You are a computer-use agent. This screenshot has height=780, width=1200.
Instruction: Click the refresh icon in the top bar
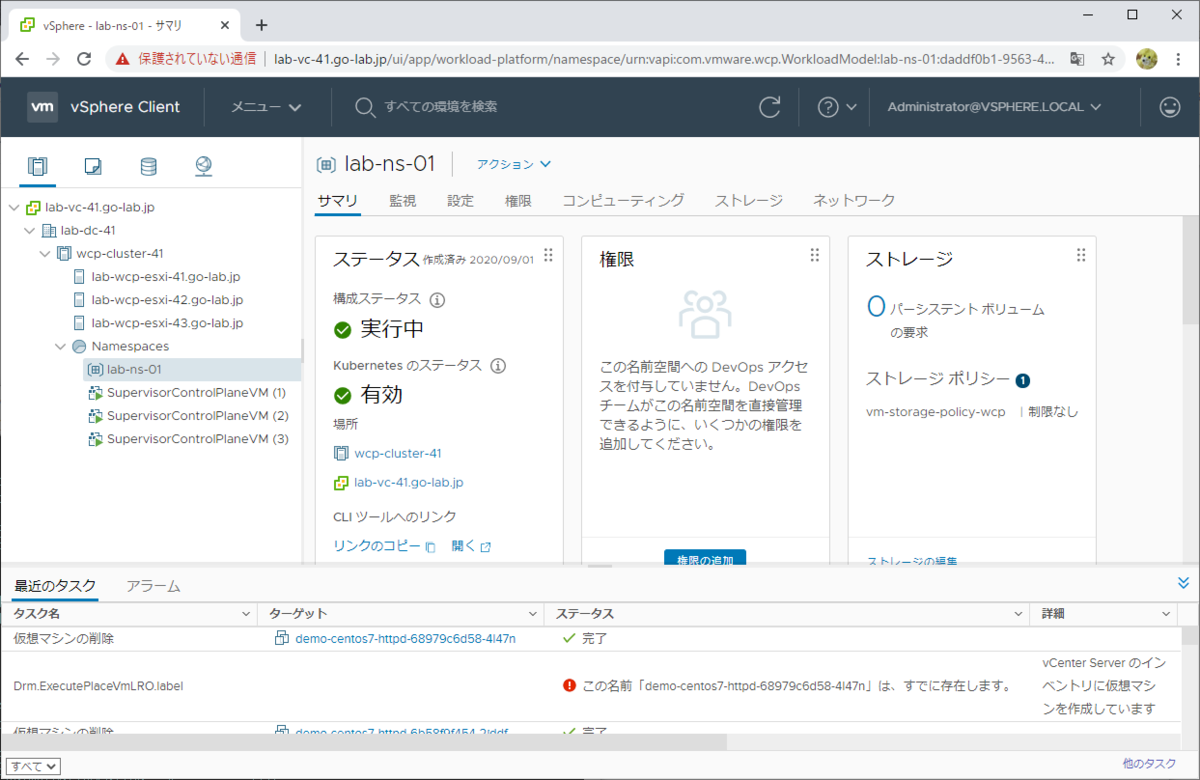769,107
